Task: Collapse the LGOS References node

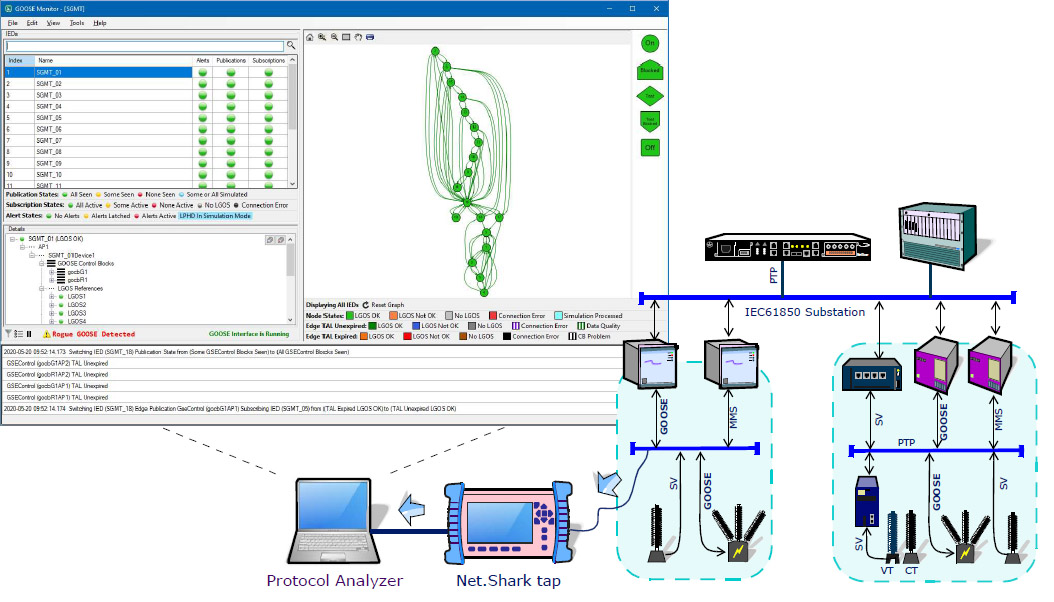Action: [x=42, y=289]
